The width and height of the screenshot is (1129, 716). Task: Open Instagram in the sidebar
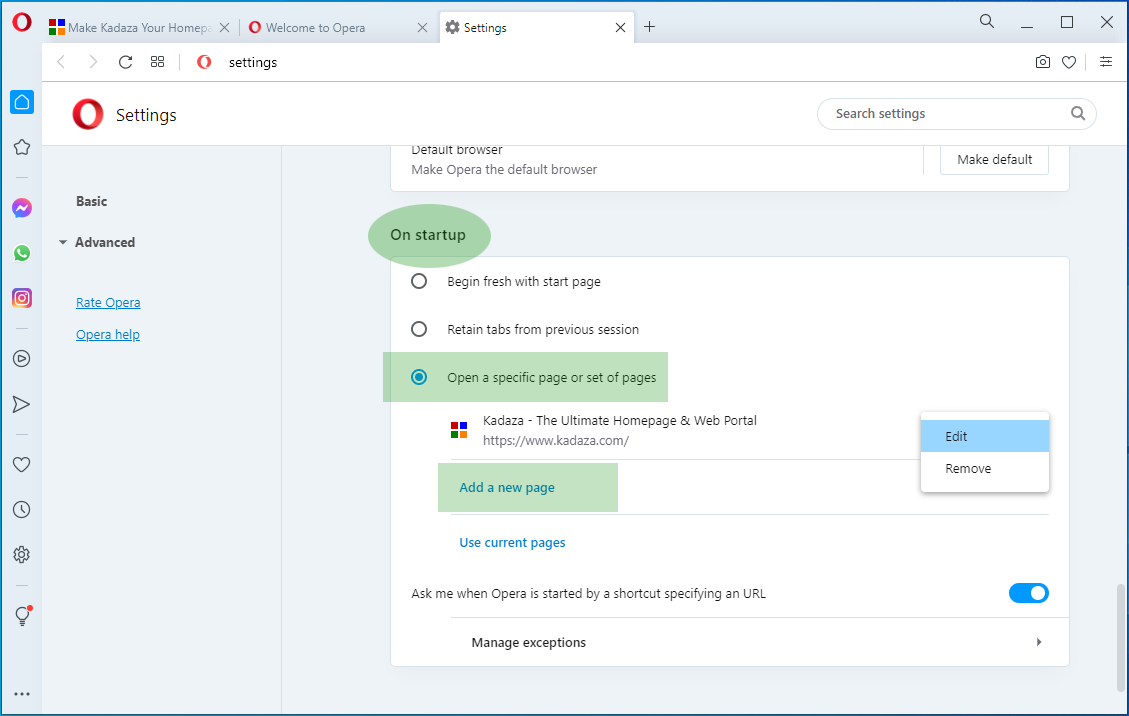[x=22, y=298]
